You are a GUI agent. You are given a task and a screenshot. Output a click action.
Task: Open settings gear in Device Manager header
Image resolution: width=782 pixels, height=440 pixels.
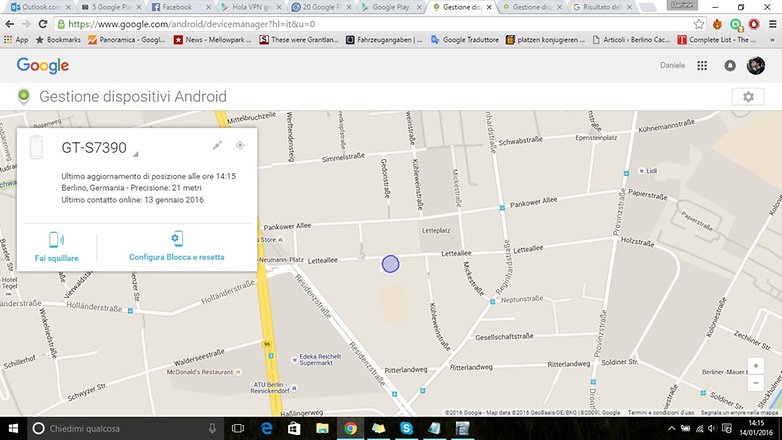(x=748, y=96)
